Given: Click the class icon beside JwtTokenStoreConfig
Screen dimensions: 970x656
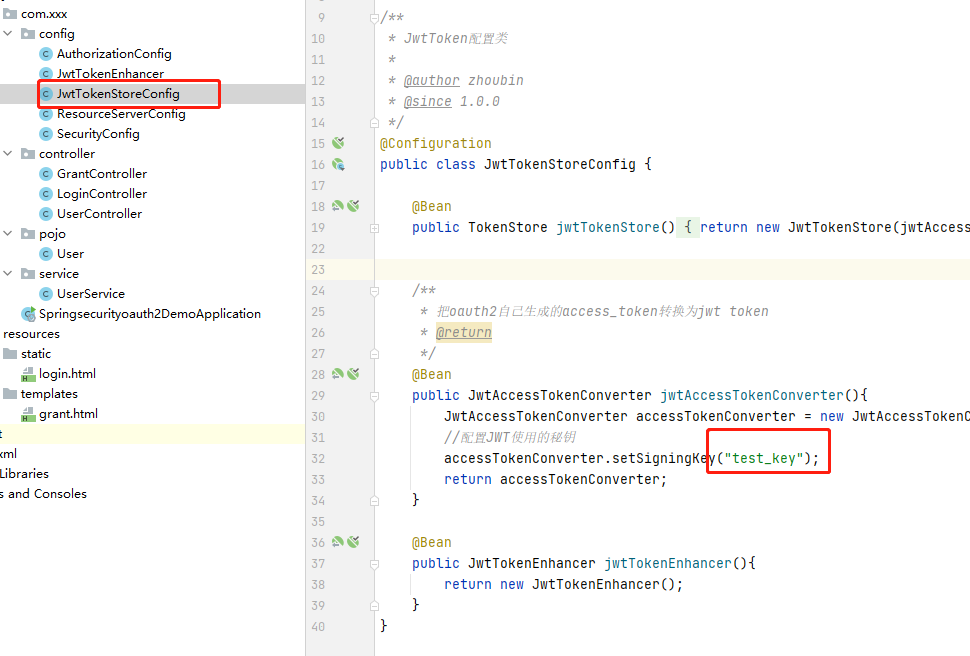Looking at the screenshot, I should pos(46,94).
